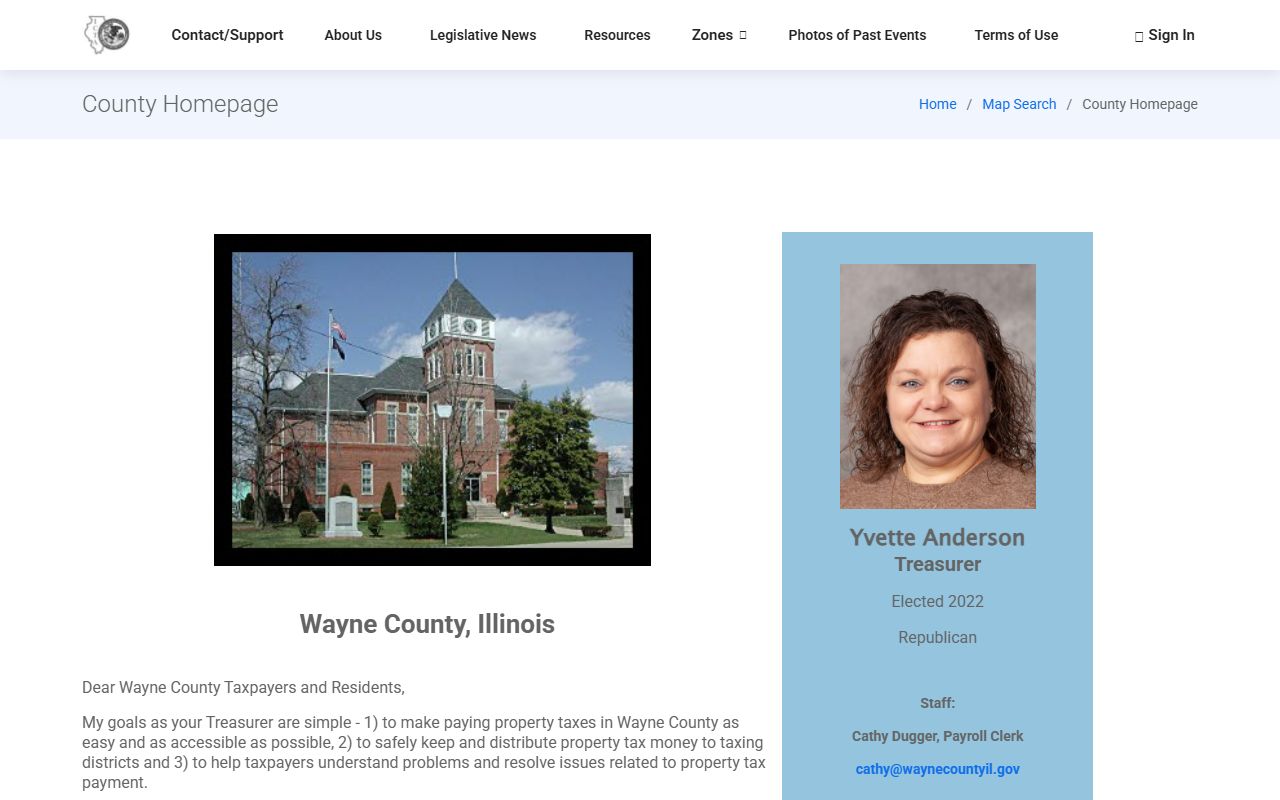
Task: Click the Wayne County courthouse photo
Action: pos(432,400)
